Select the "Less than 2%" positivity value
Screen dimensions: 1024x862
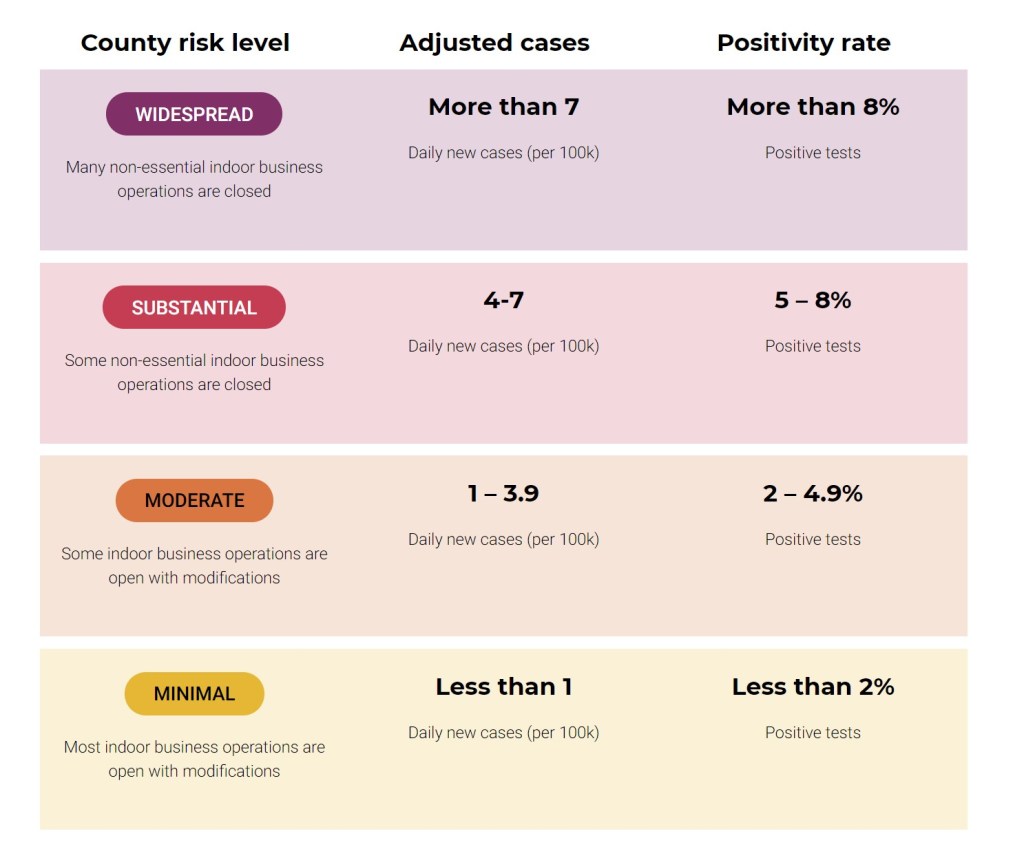point(812,687)
